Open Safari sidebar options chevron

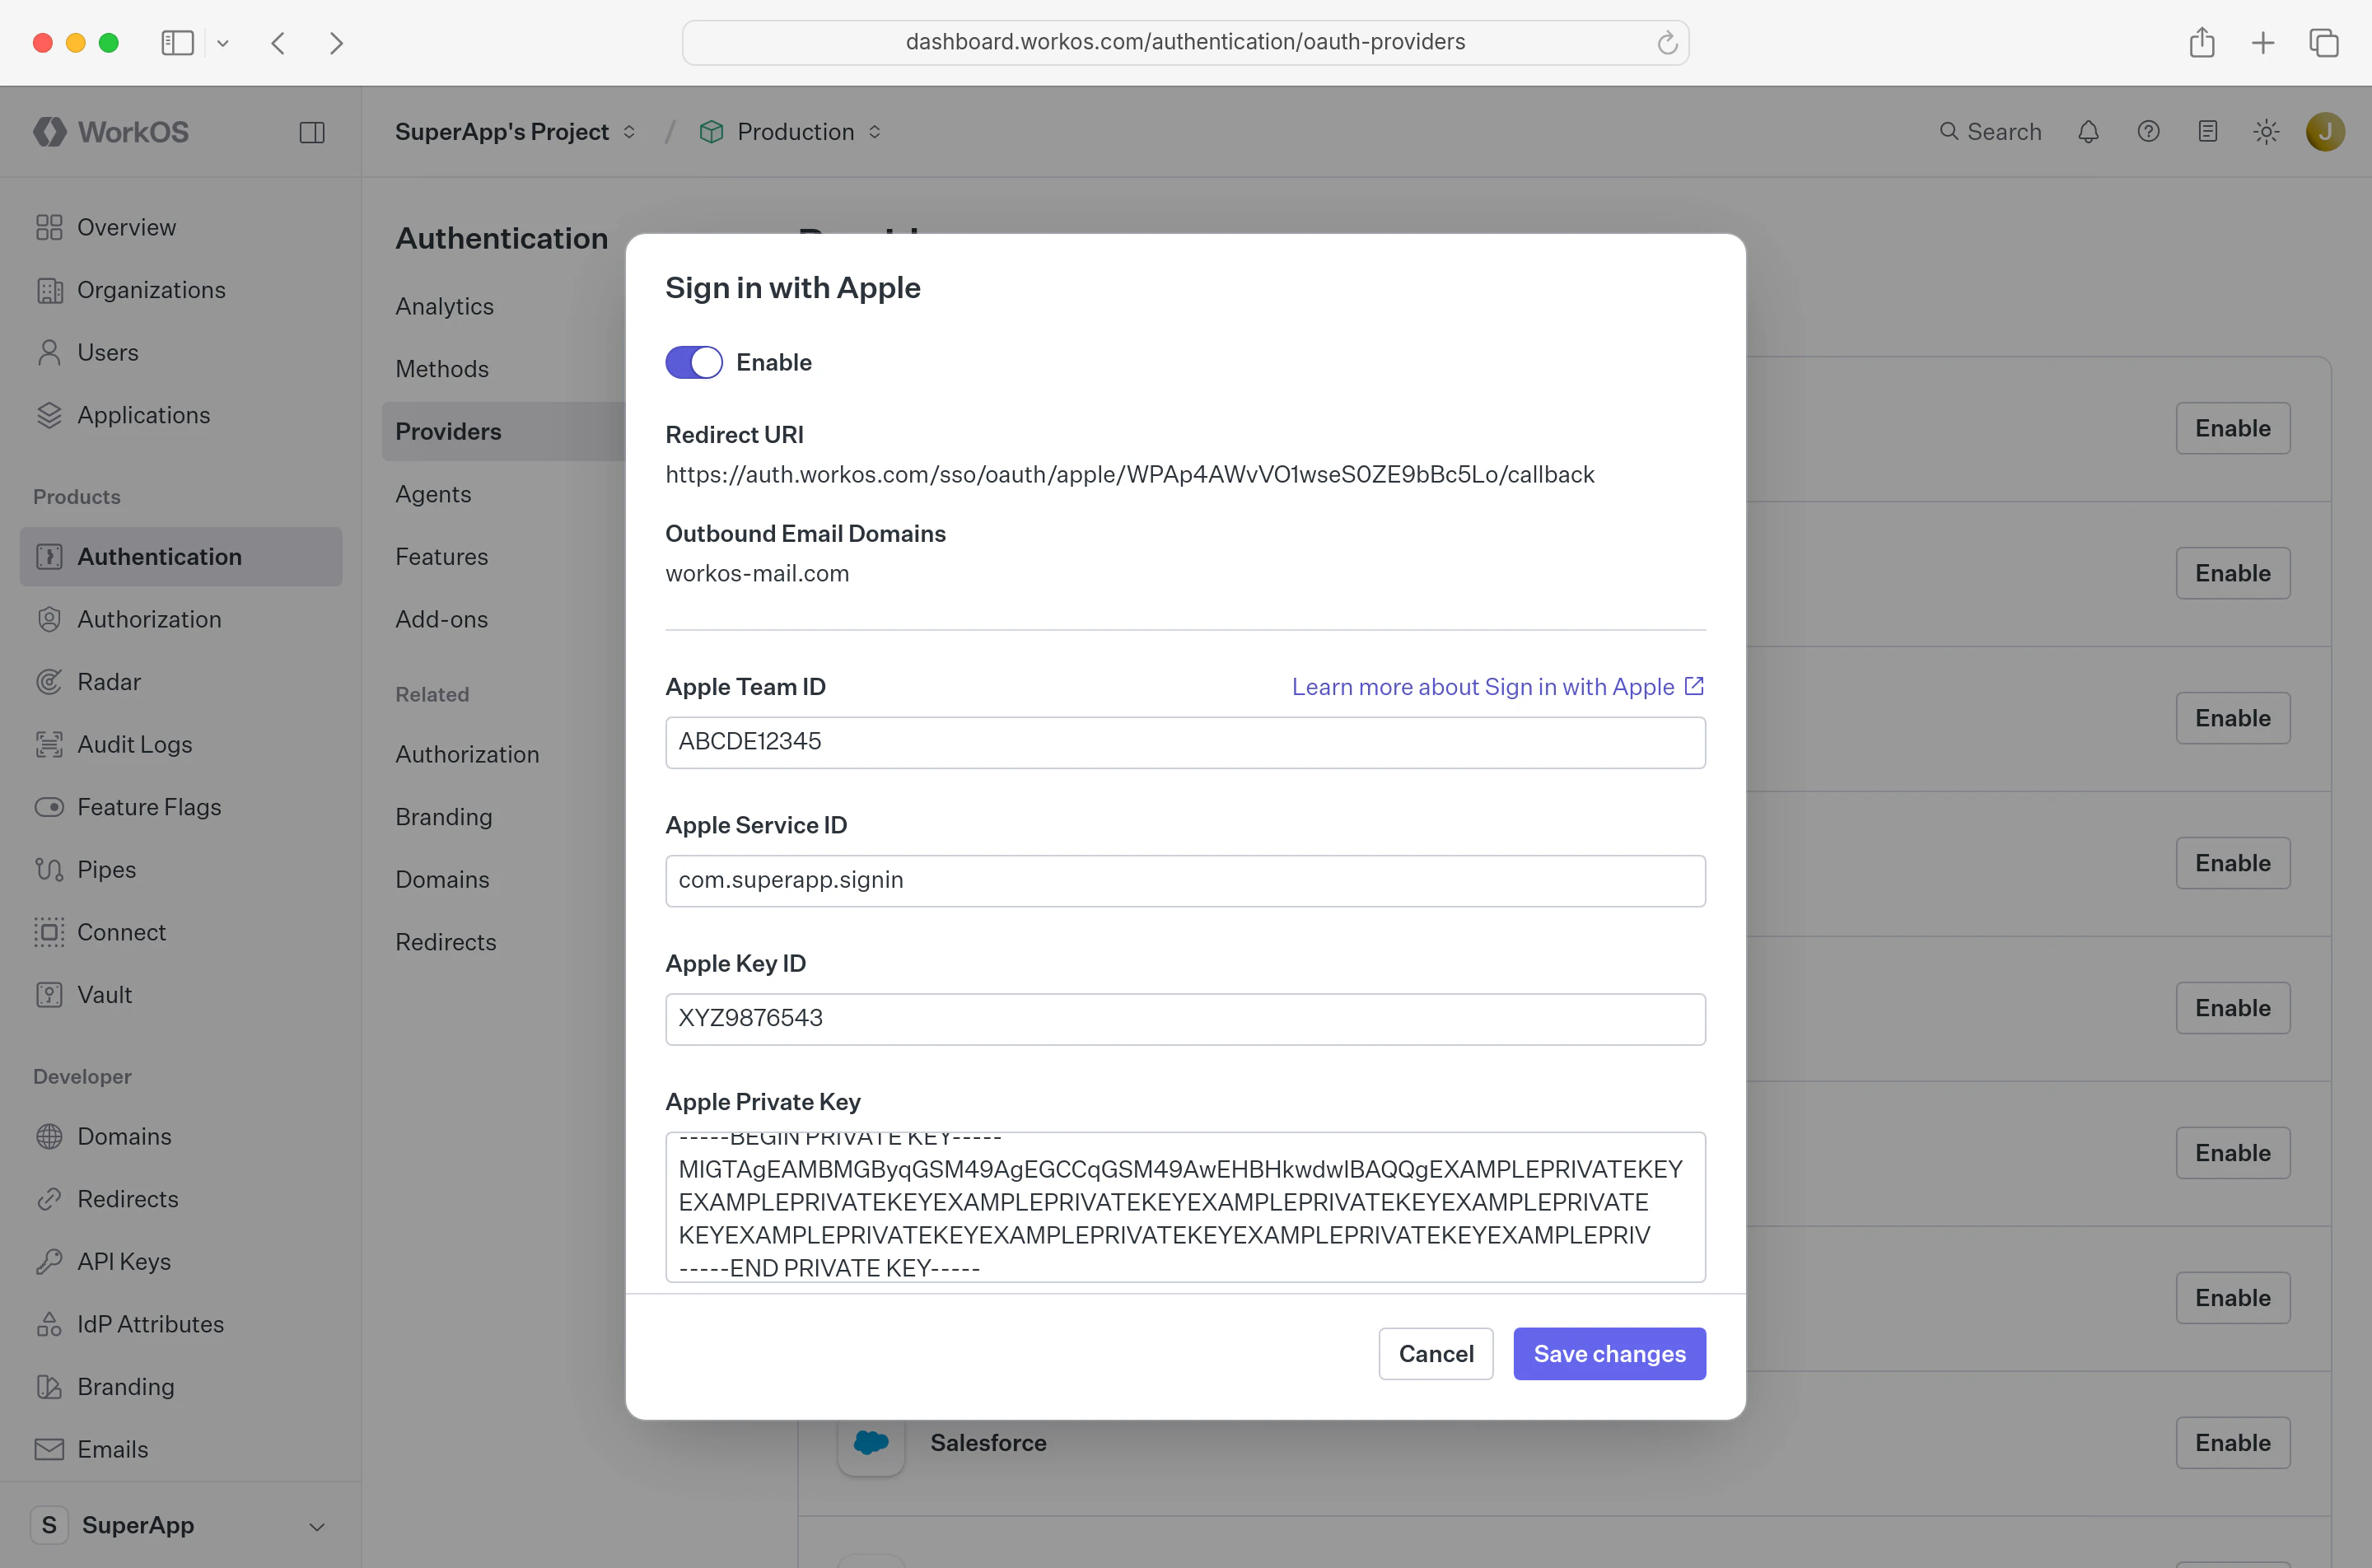click(223, 43)
